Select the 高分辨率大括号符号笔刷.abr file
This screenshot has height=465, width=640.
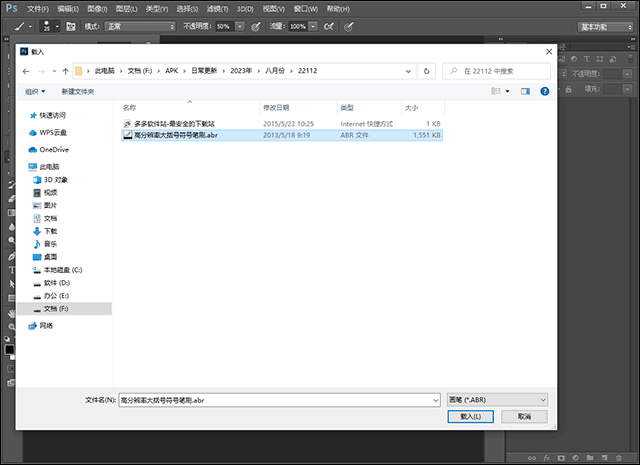[282, 135]
